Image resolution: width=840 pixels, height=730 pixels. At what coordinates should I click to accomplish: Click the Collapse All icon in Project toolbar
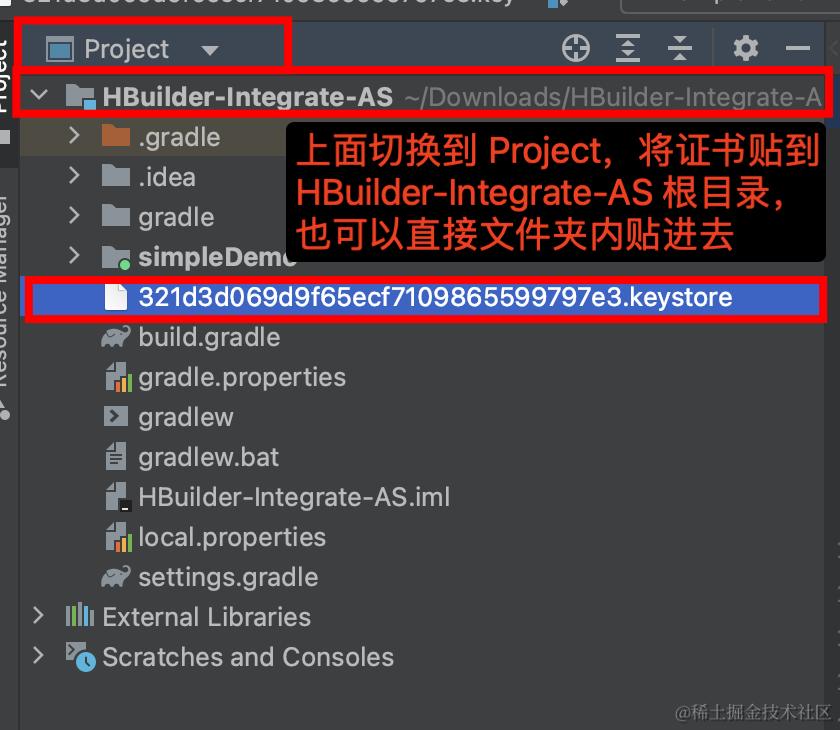680,48
